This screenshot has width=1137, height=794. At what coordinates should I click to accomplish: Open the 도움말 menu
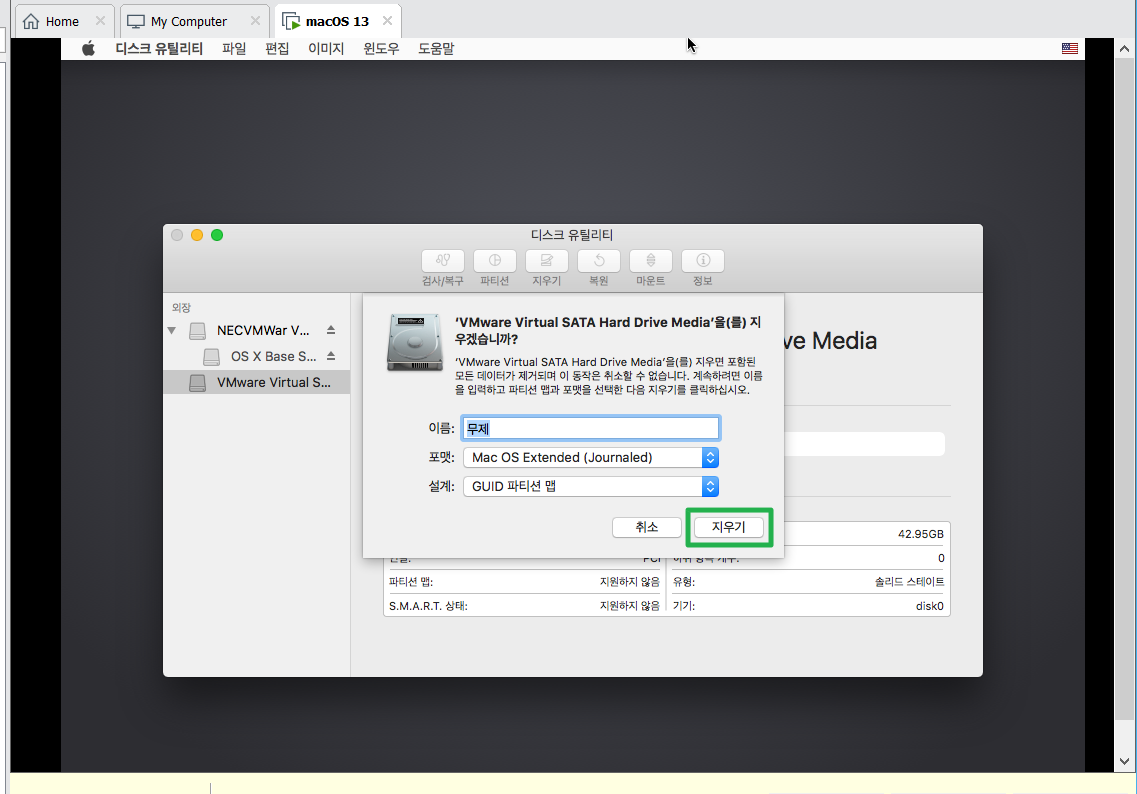tap(437, 49)
